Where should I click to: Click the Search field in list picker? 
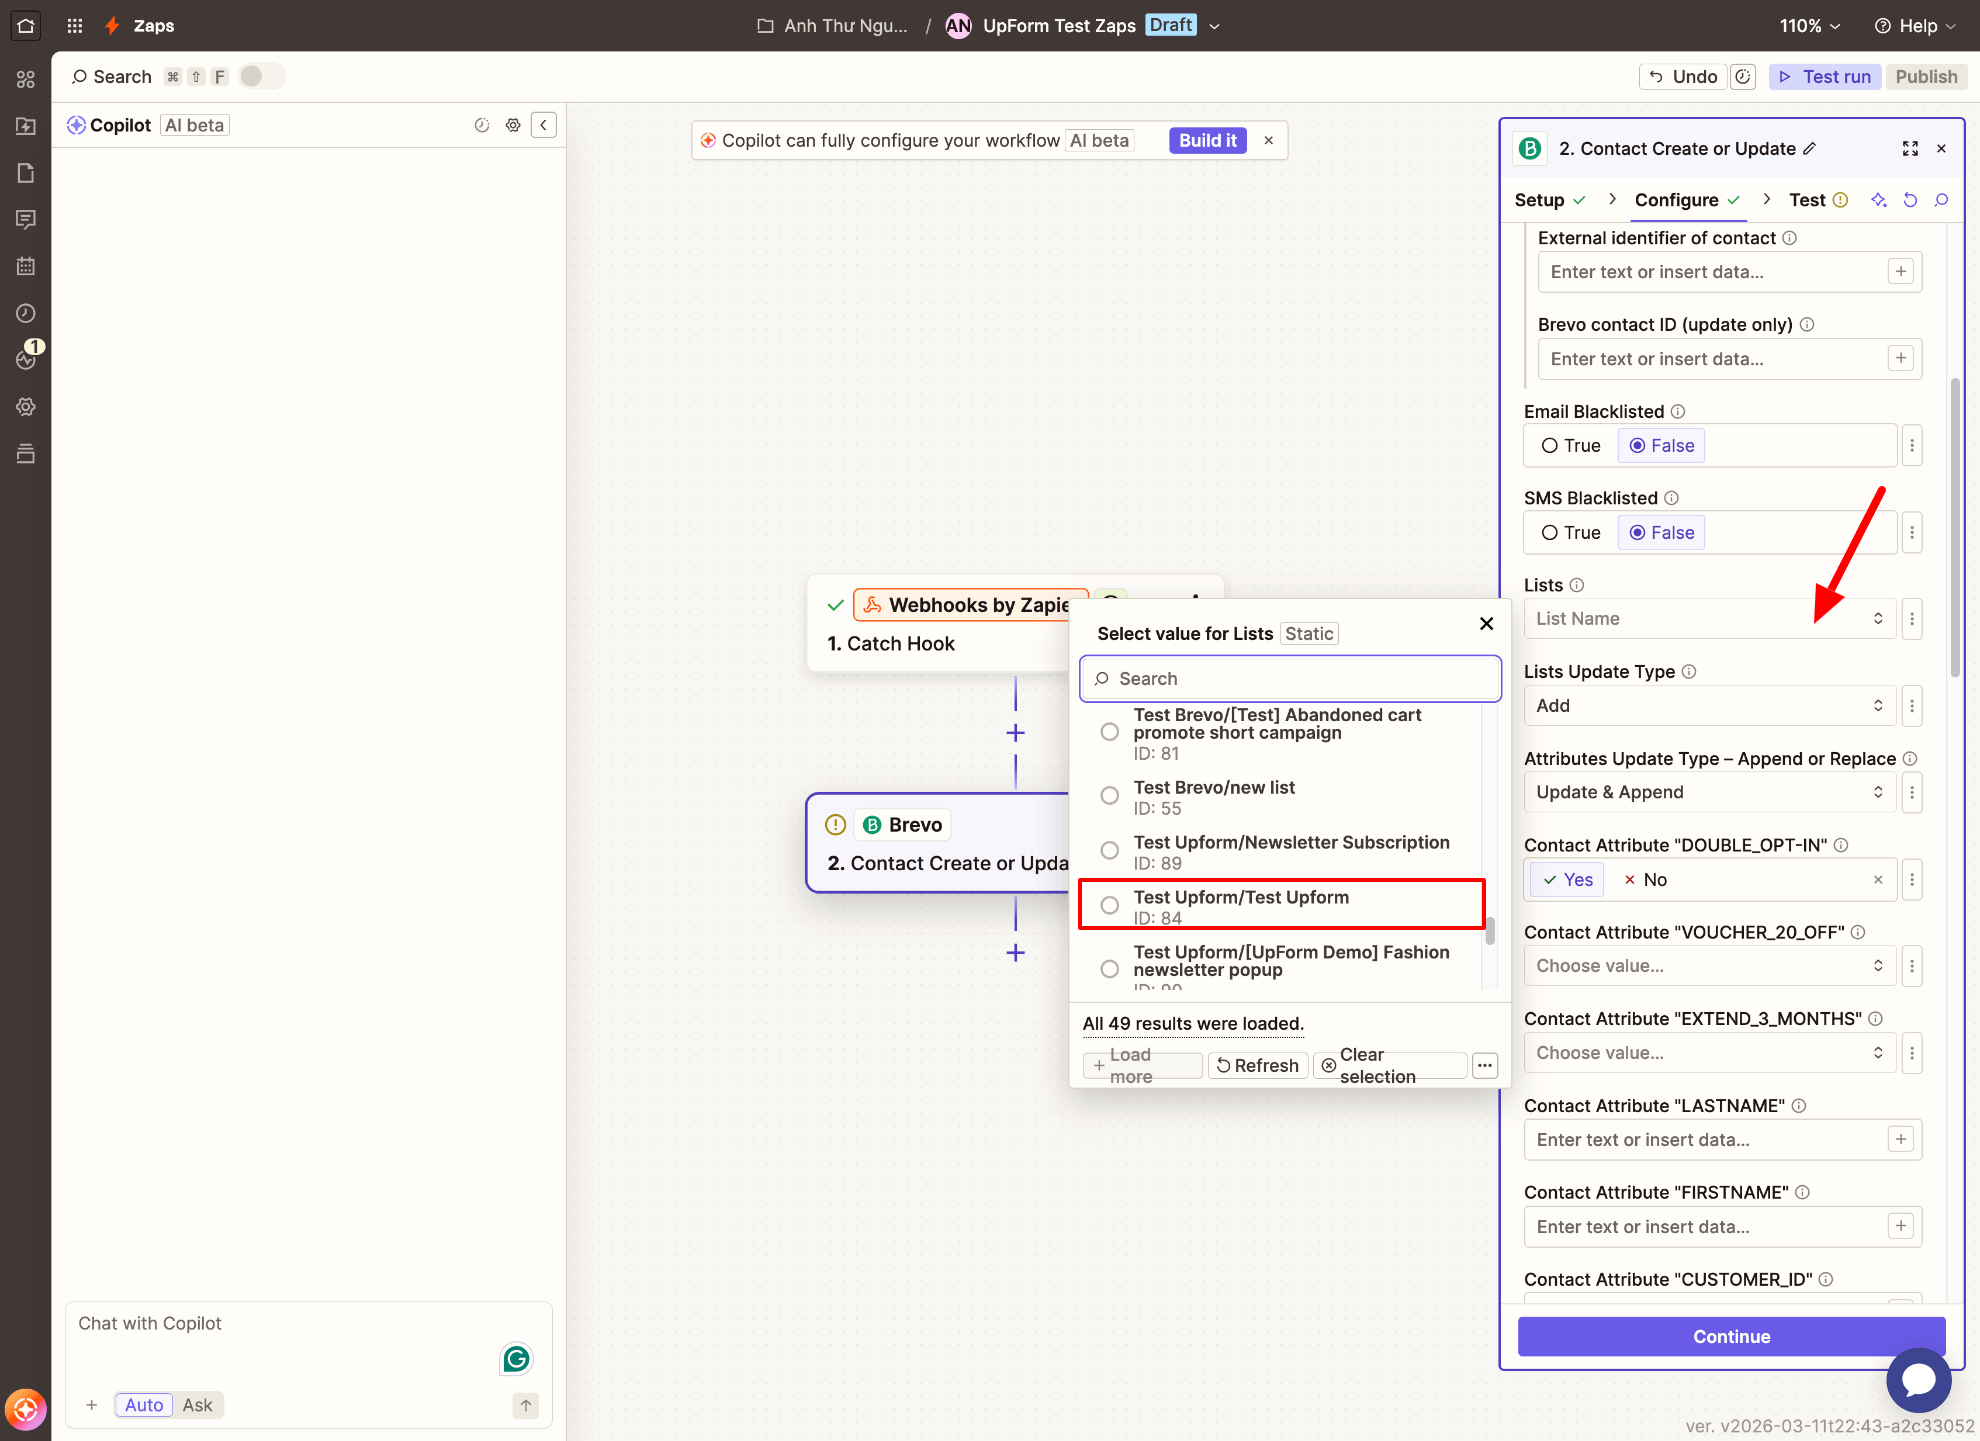coord(1291,679)
